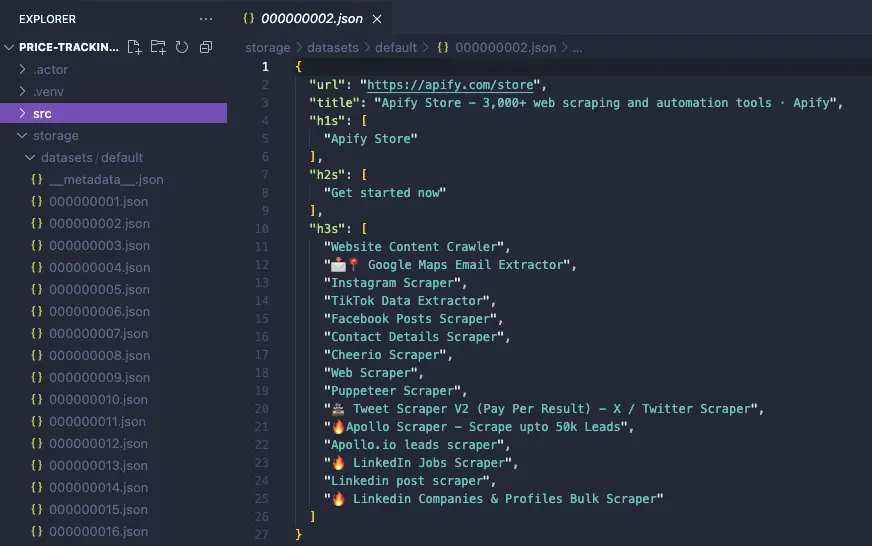Open the Explorer more actions ellipsis
The width and height of the screenshot is (872, 546).
tap(206, 19)
